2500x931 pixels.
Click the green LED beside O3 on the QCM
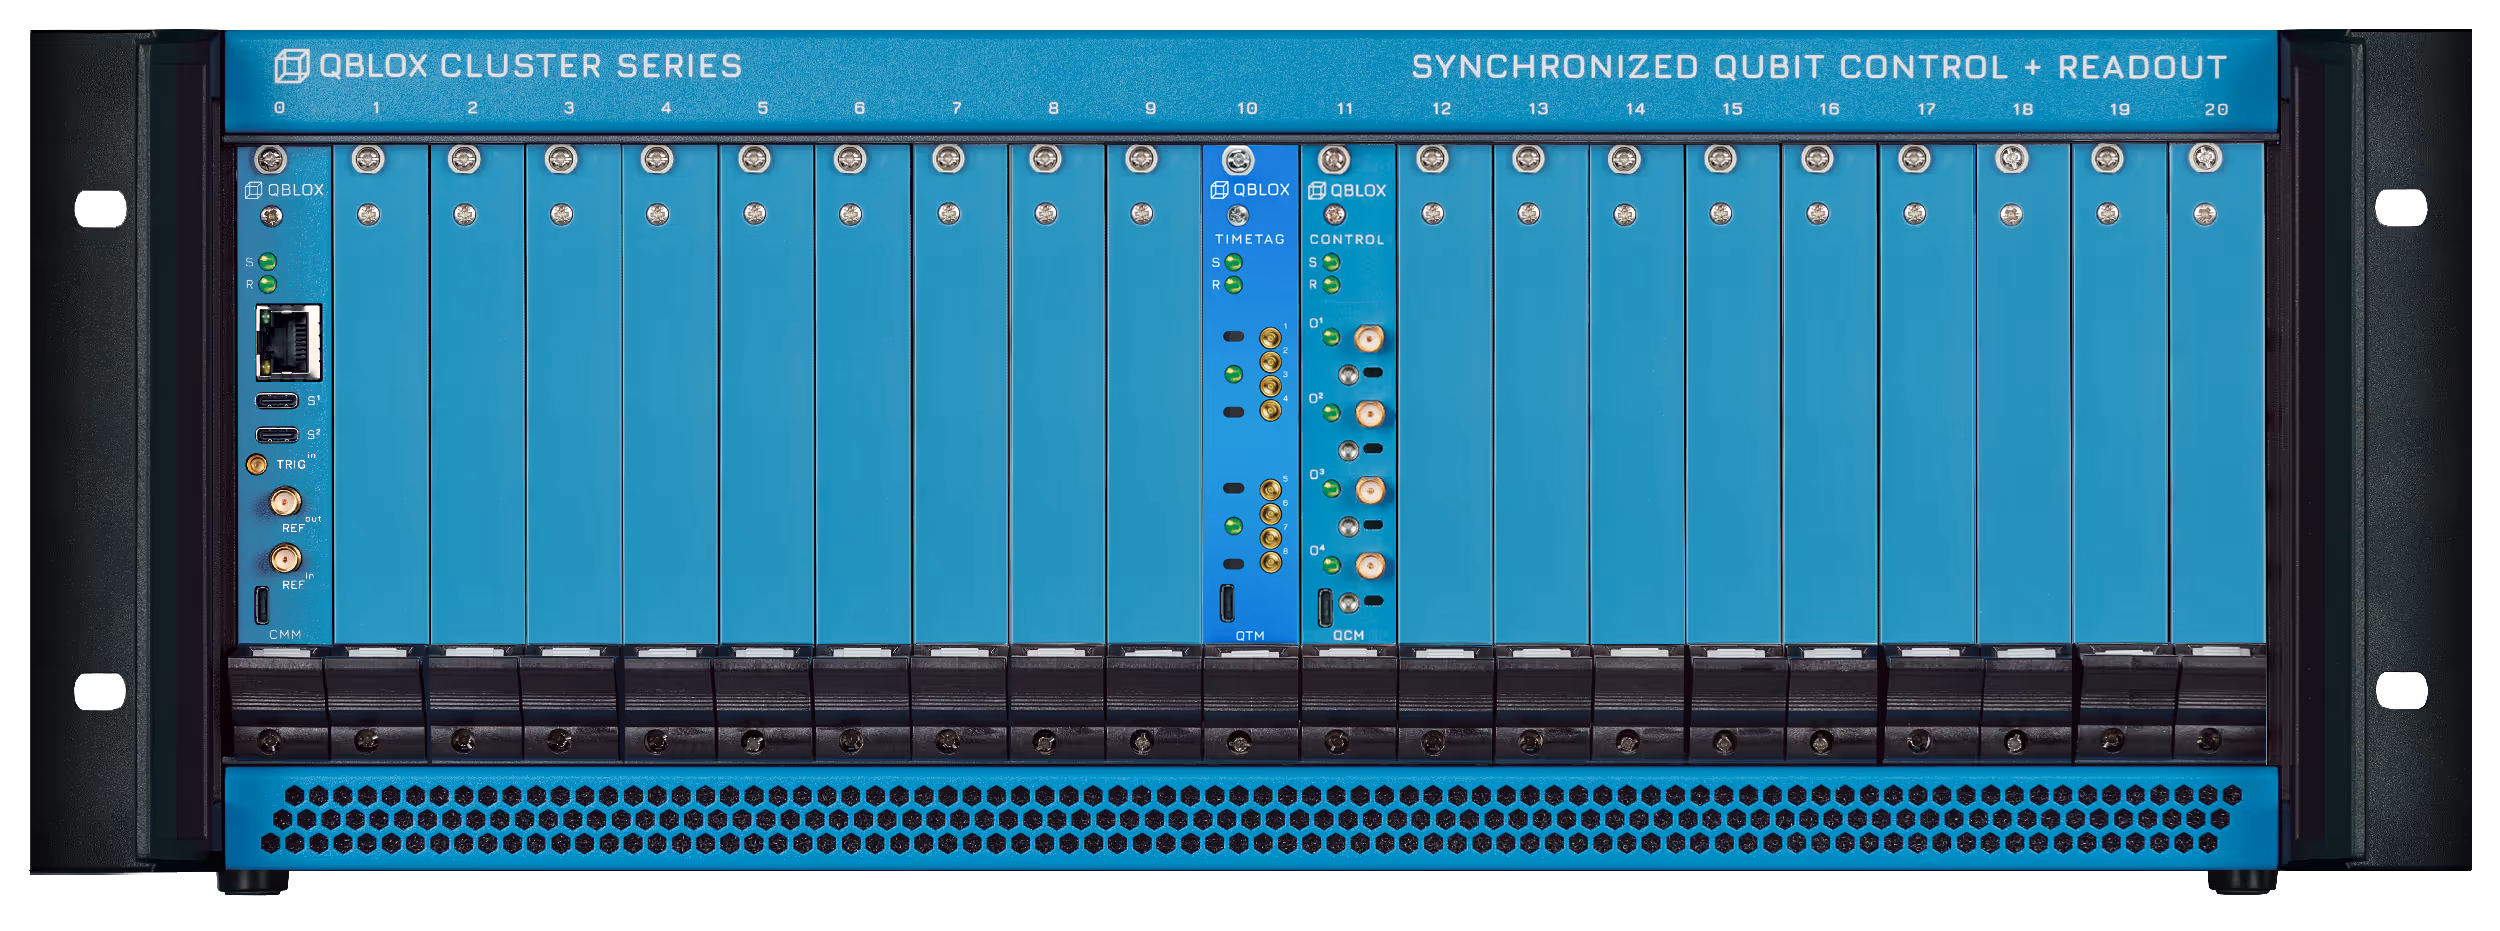pos(1332,489)
